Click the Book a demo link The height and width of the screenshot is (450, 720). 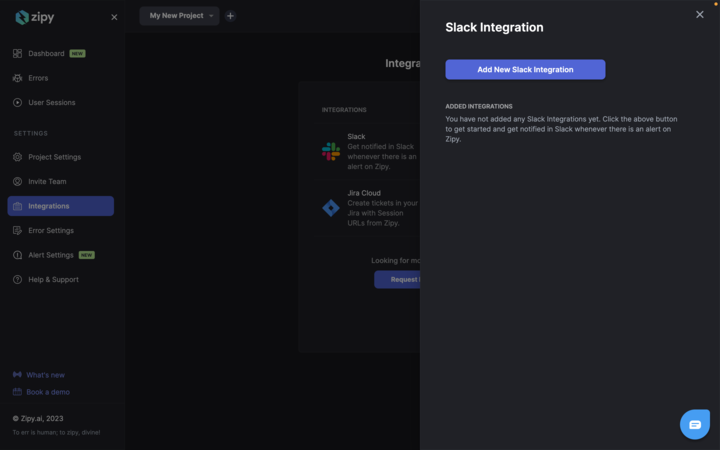(x=48, y=392)
